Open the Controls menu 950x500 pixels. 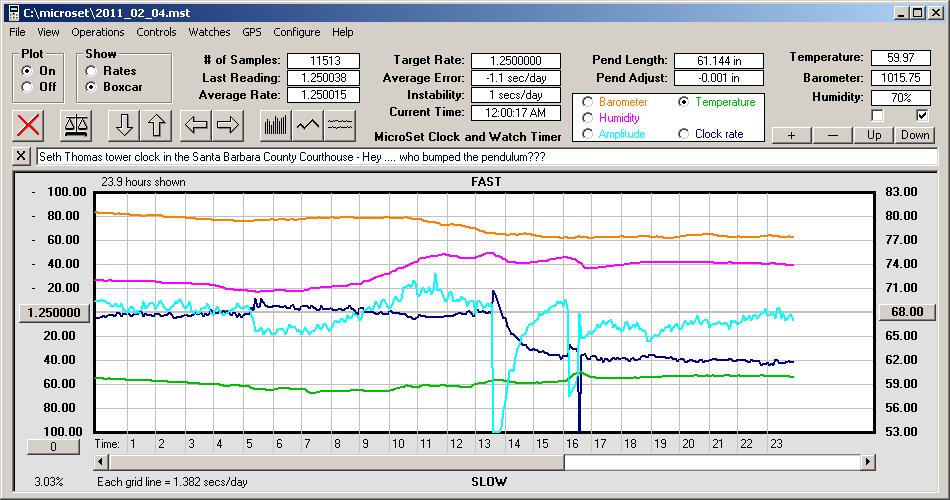(156, 32)
